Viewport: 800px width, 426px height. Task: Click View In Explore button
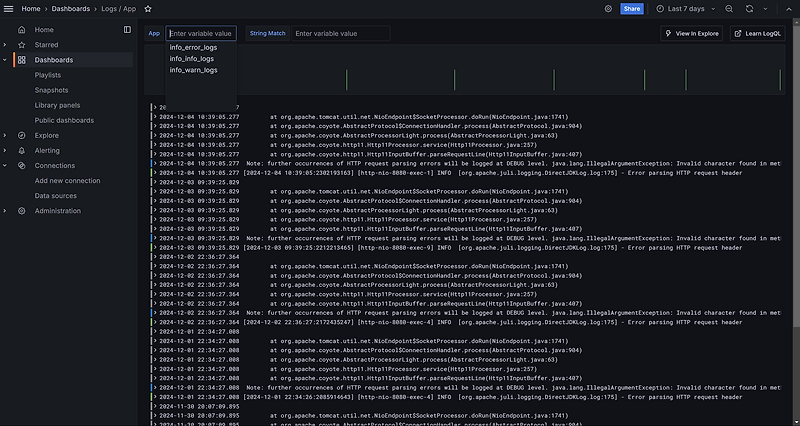[x=691, y=33]
